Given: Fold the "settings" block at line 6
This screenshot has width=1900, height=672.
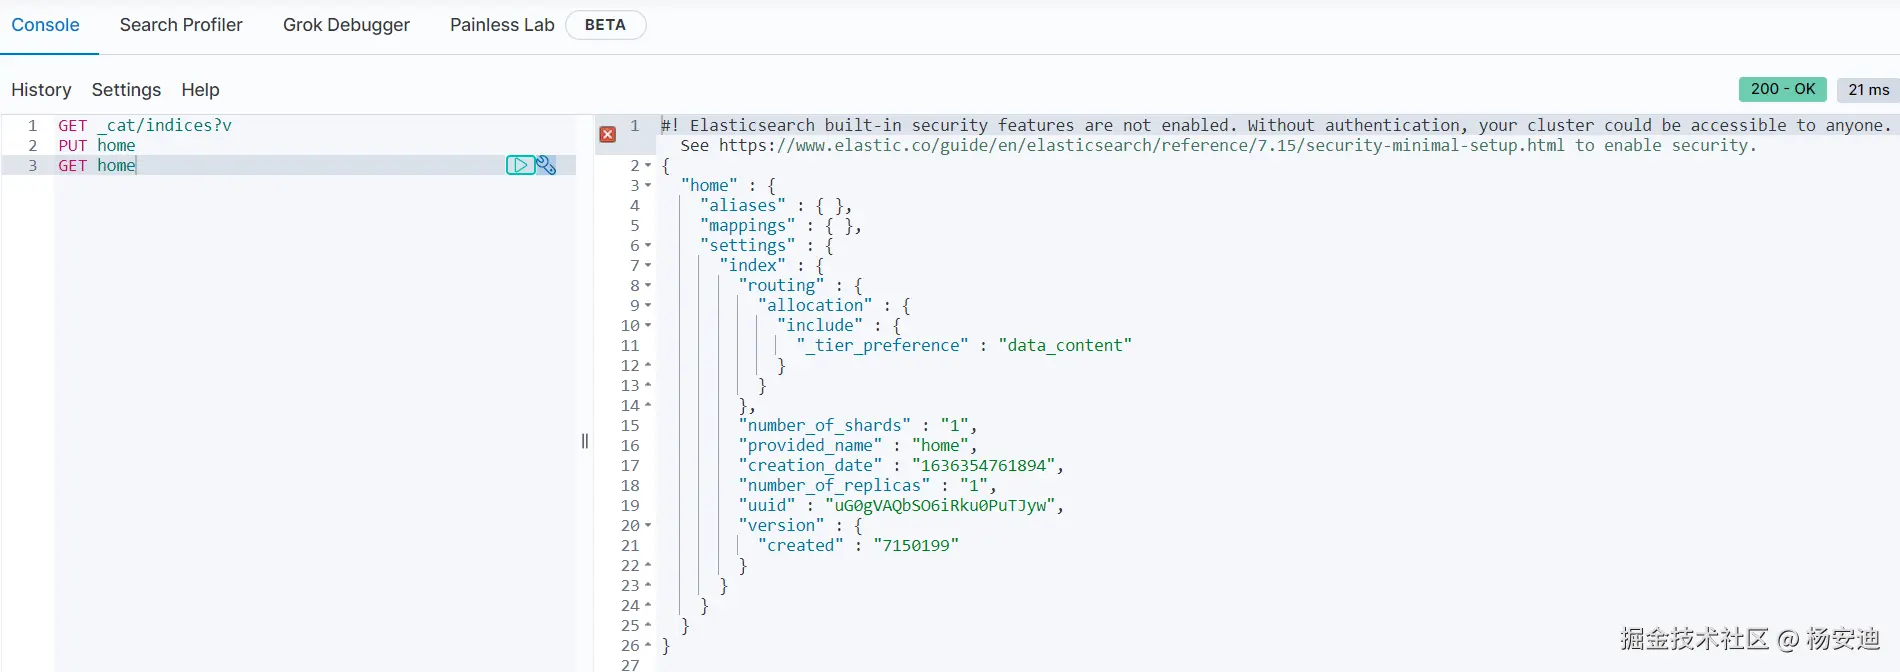Looking at the screenshot, I should click(648, 246).
